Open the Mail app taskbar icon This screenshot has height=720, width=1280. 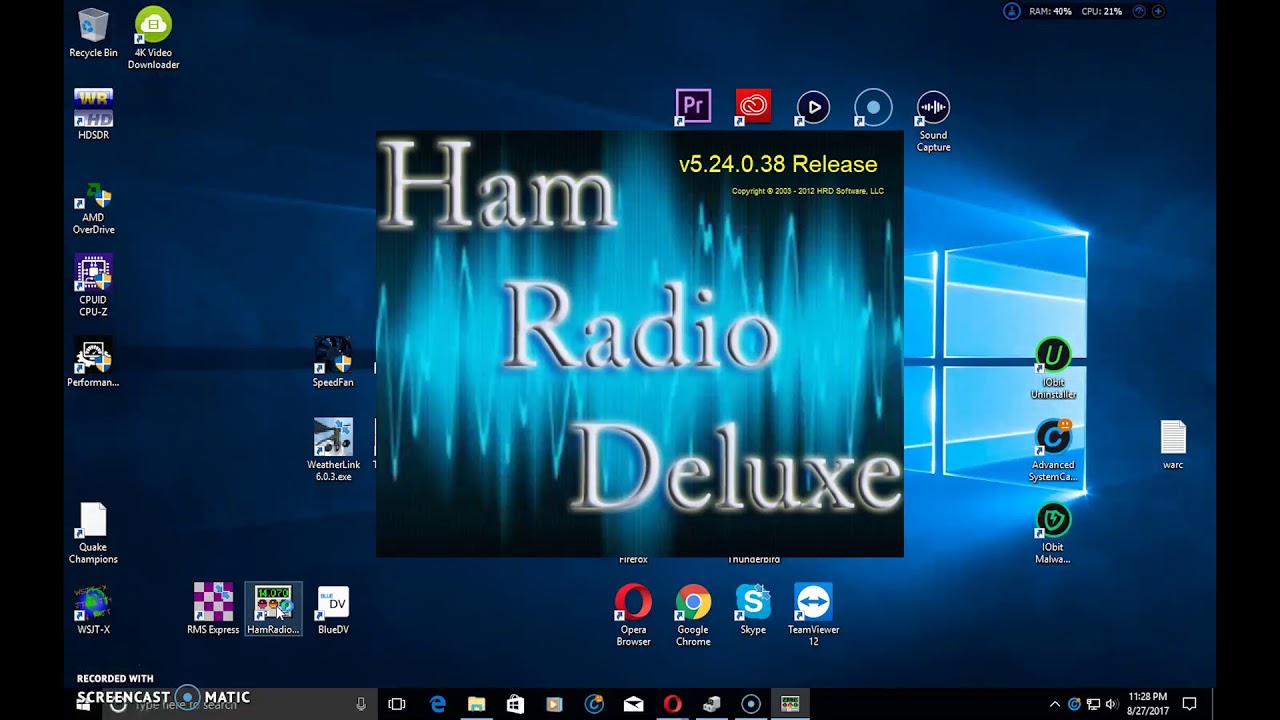(x=633, y=704)
